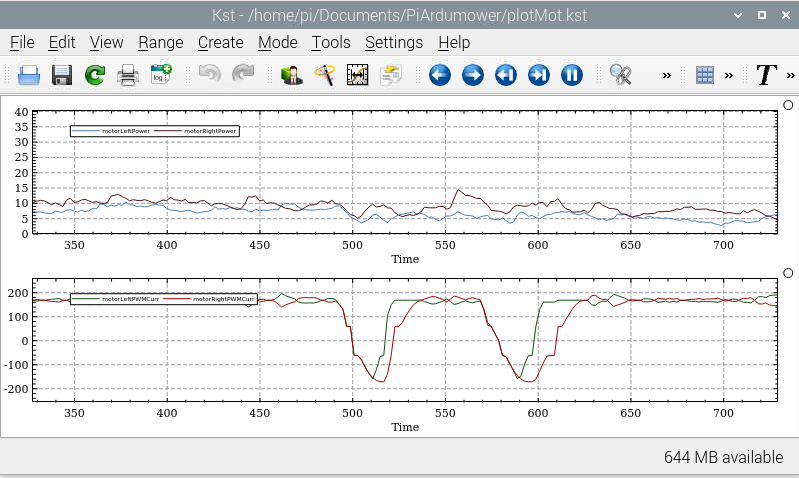Toggle the bottom plot's tied-zoom circle

pyautogui.click(x=788, y=273)
